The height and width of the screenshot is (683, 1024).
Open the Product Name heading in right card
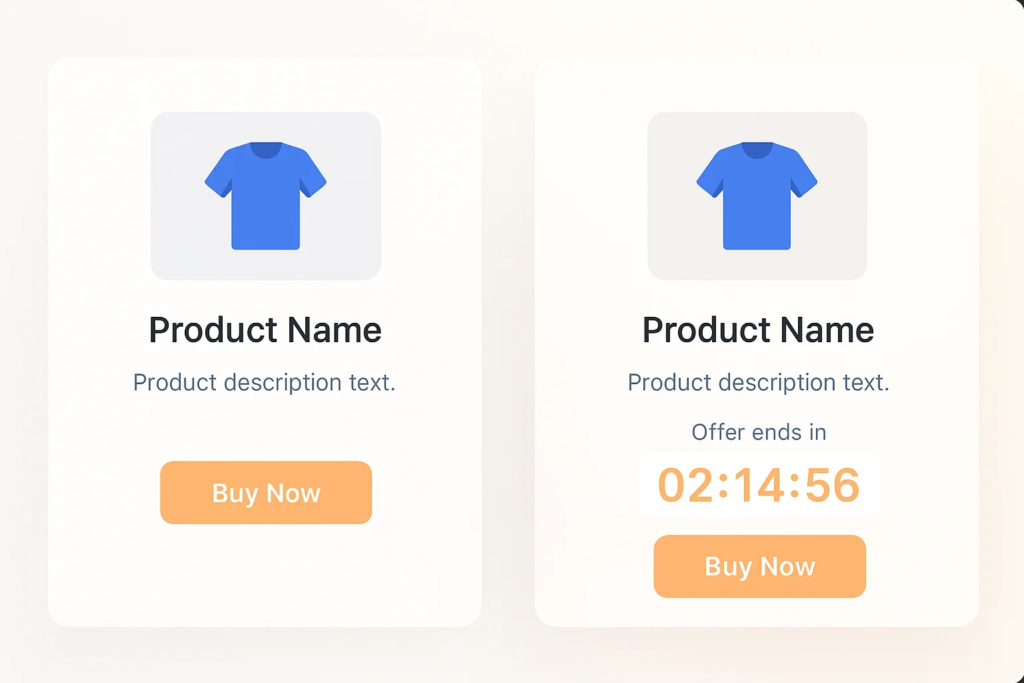point(758,330)
